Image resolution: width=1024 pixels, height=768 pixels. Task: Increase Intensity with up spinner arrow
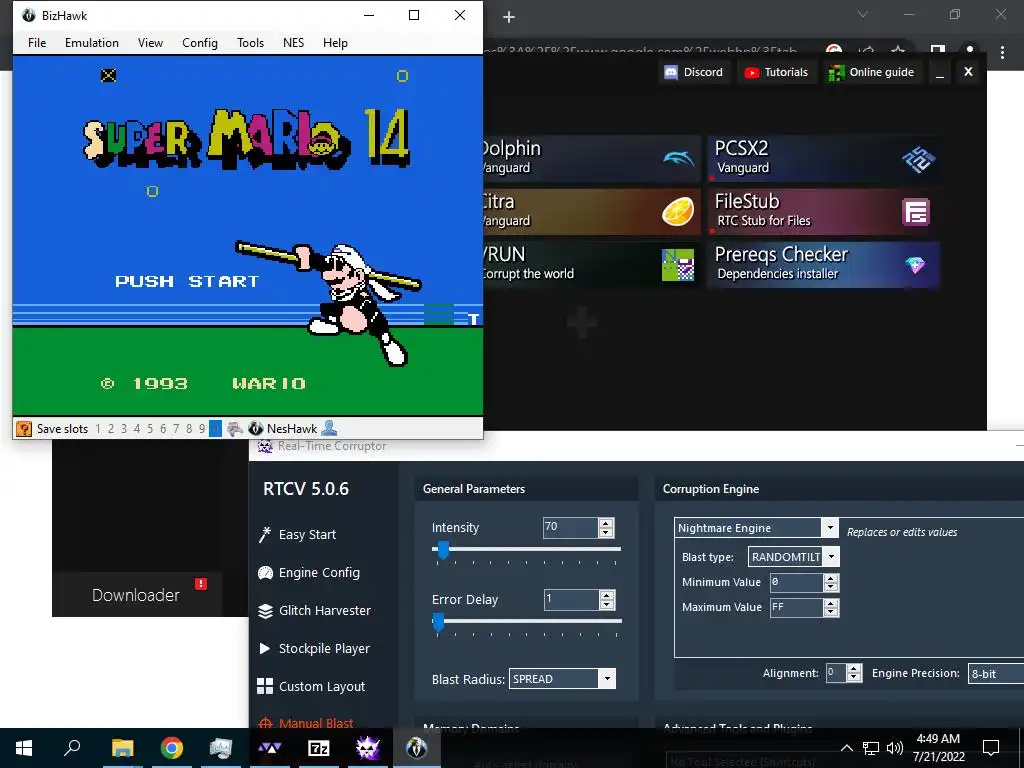click(607, 523)
